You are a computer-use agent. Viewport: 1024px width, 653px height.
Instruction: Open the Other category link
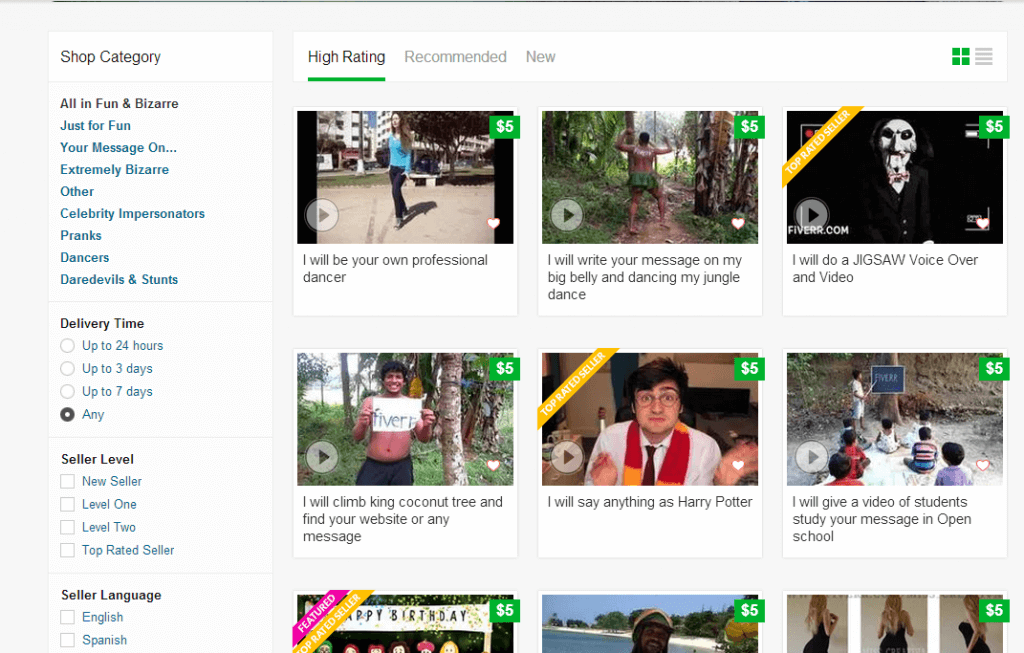(77, 191)
